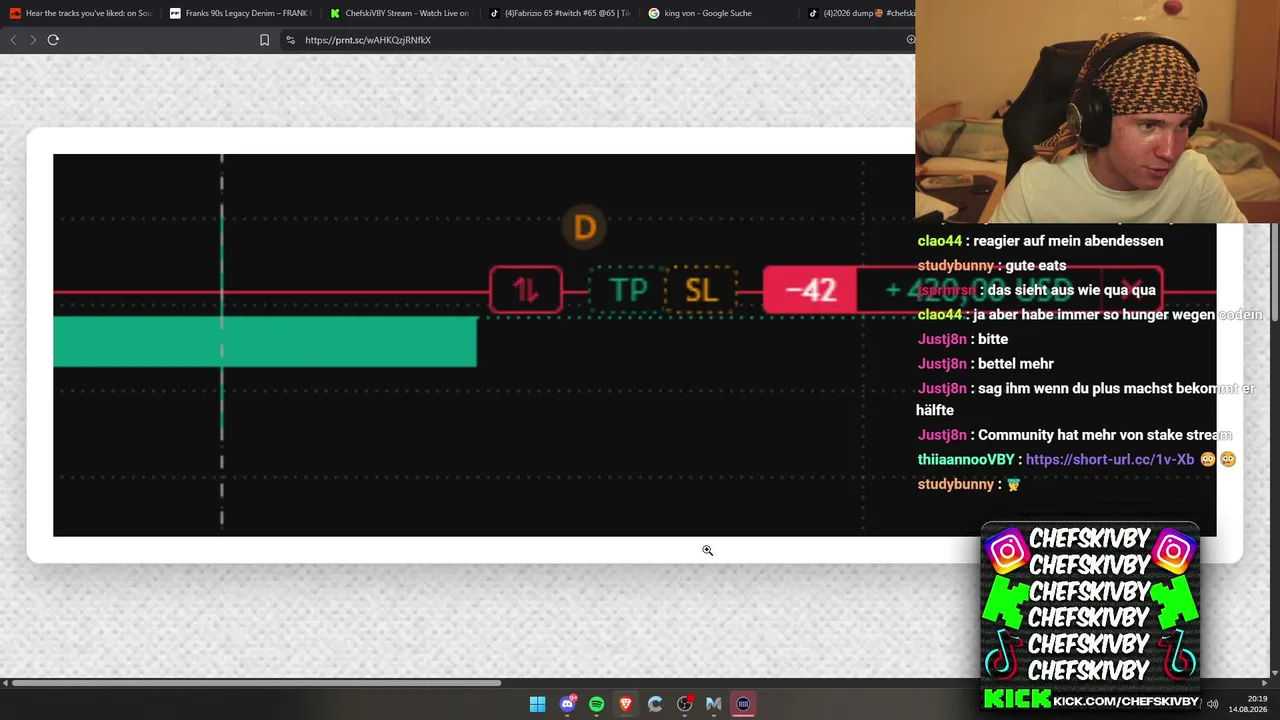This screenshot has height=720, width=1280.
Task: Open the 2026 dump TikTok tab
Action: tap(860, 13)
